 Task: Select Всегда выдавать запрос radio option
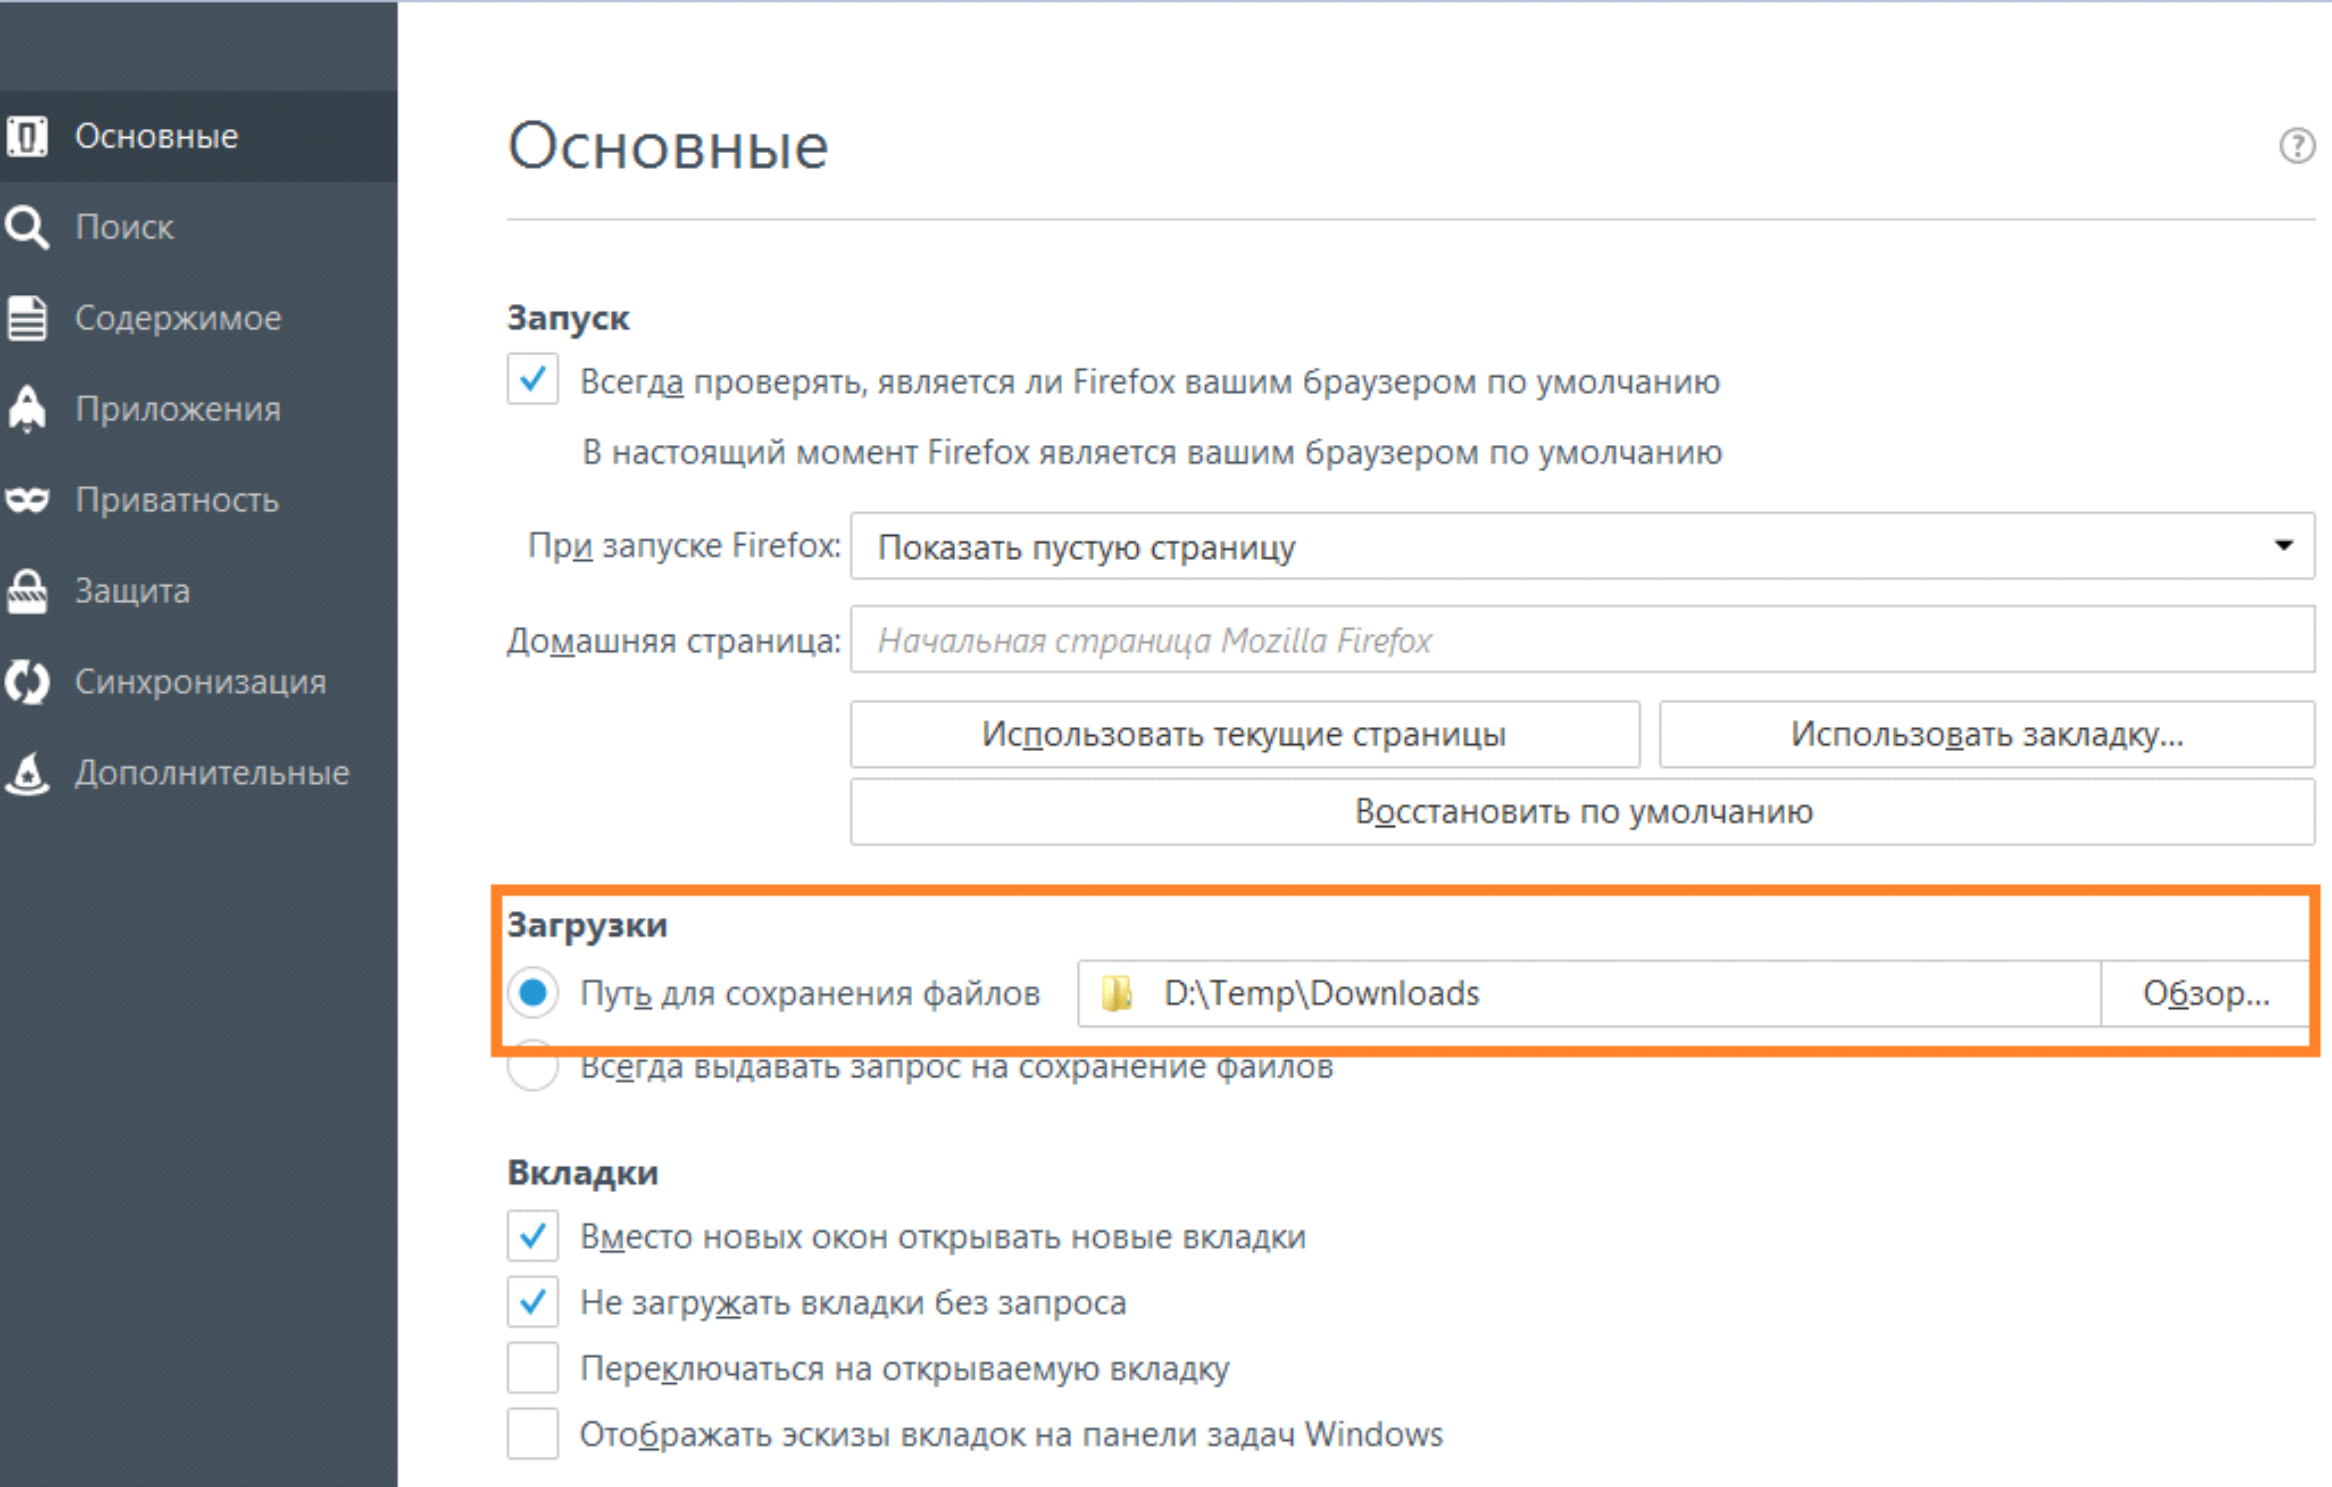pos(532,1070)
